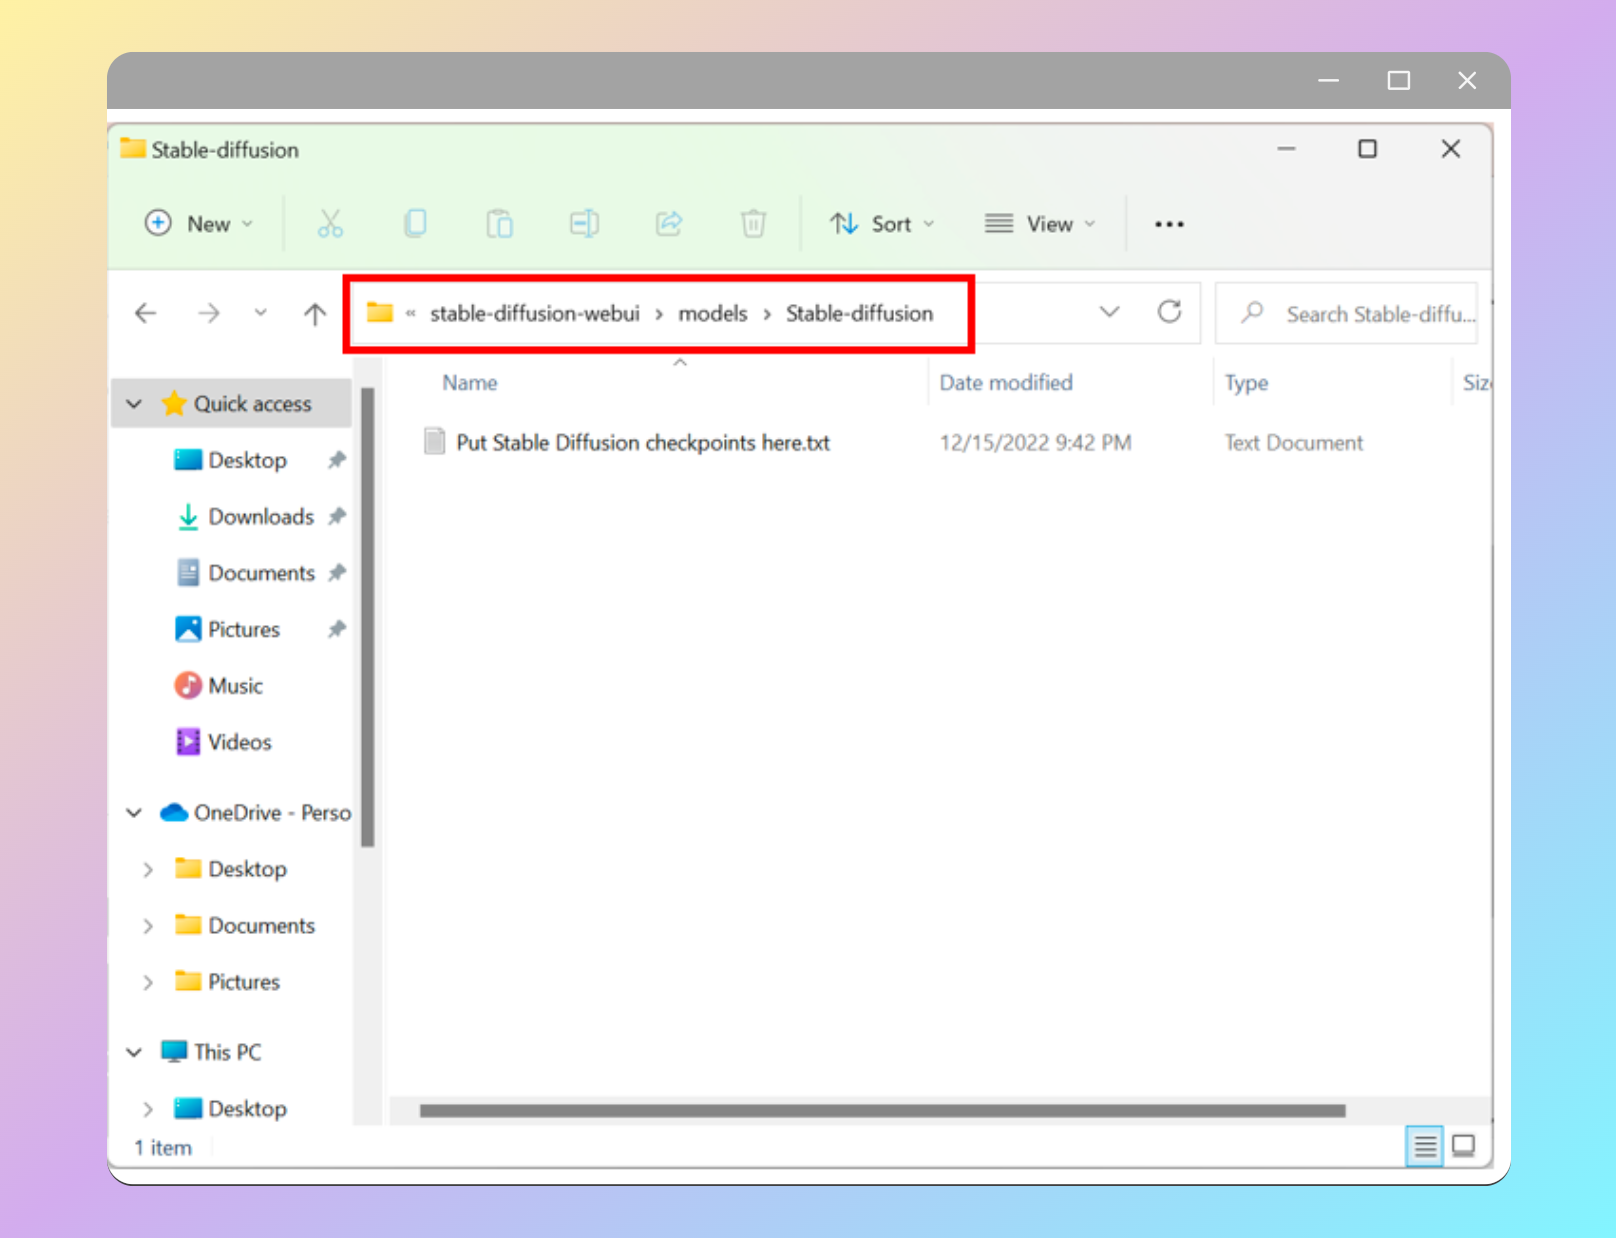Image resolution: width=1616 pixels, height=1238 pixels.
Task: Sort files by Date modified column
Action: pyautogui.click(x=1005, y=383)
